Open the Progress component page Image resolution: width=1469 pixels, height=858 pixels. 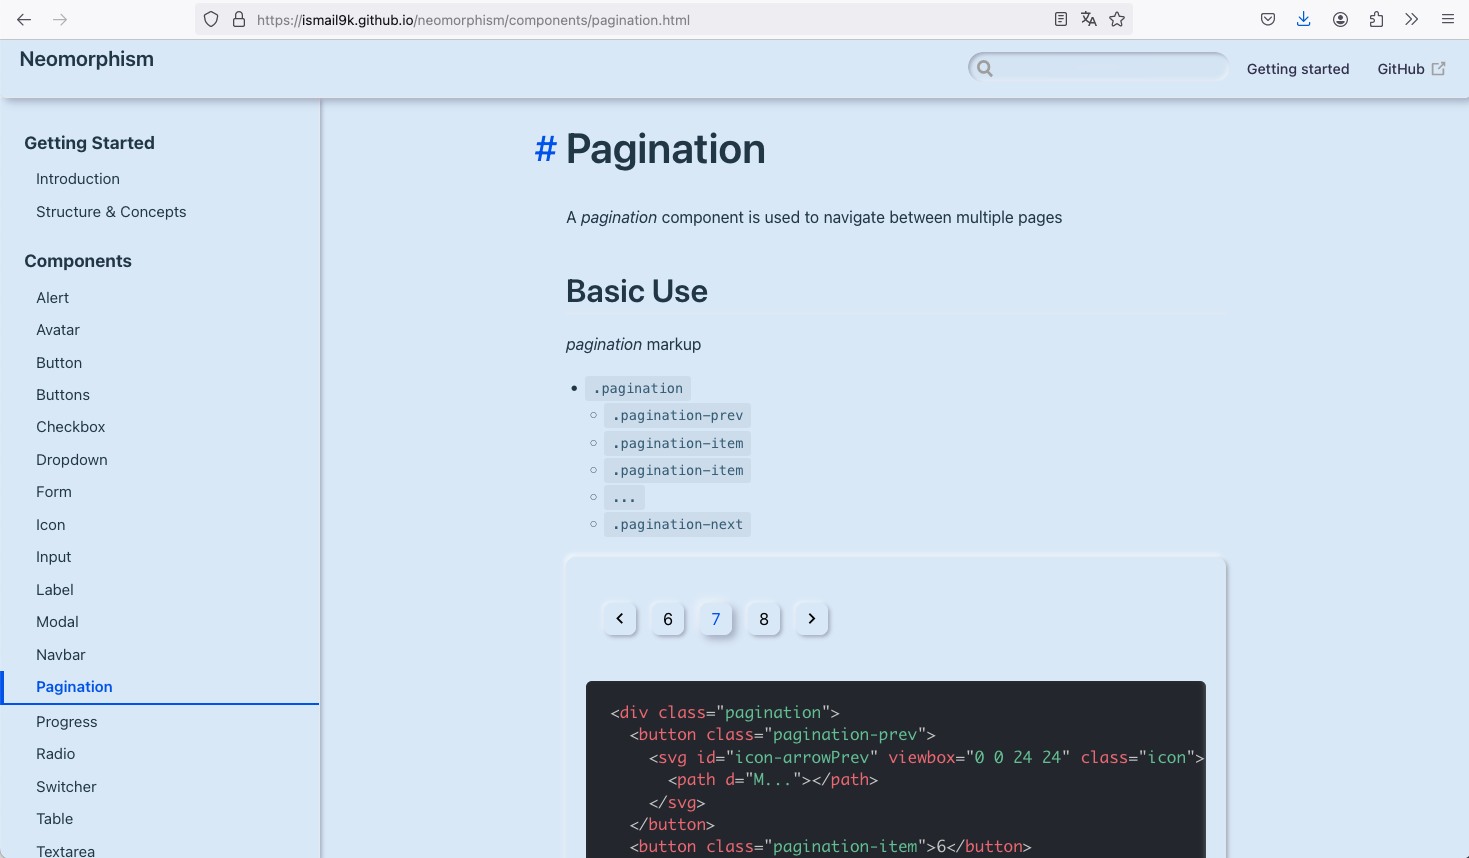67,722
